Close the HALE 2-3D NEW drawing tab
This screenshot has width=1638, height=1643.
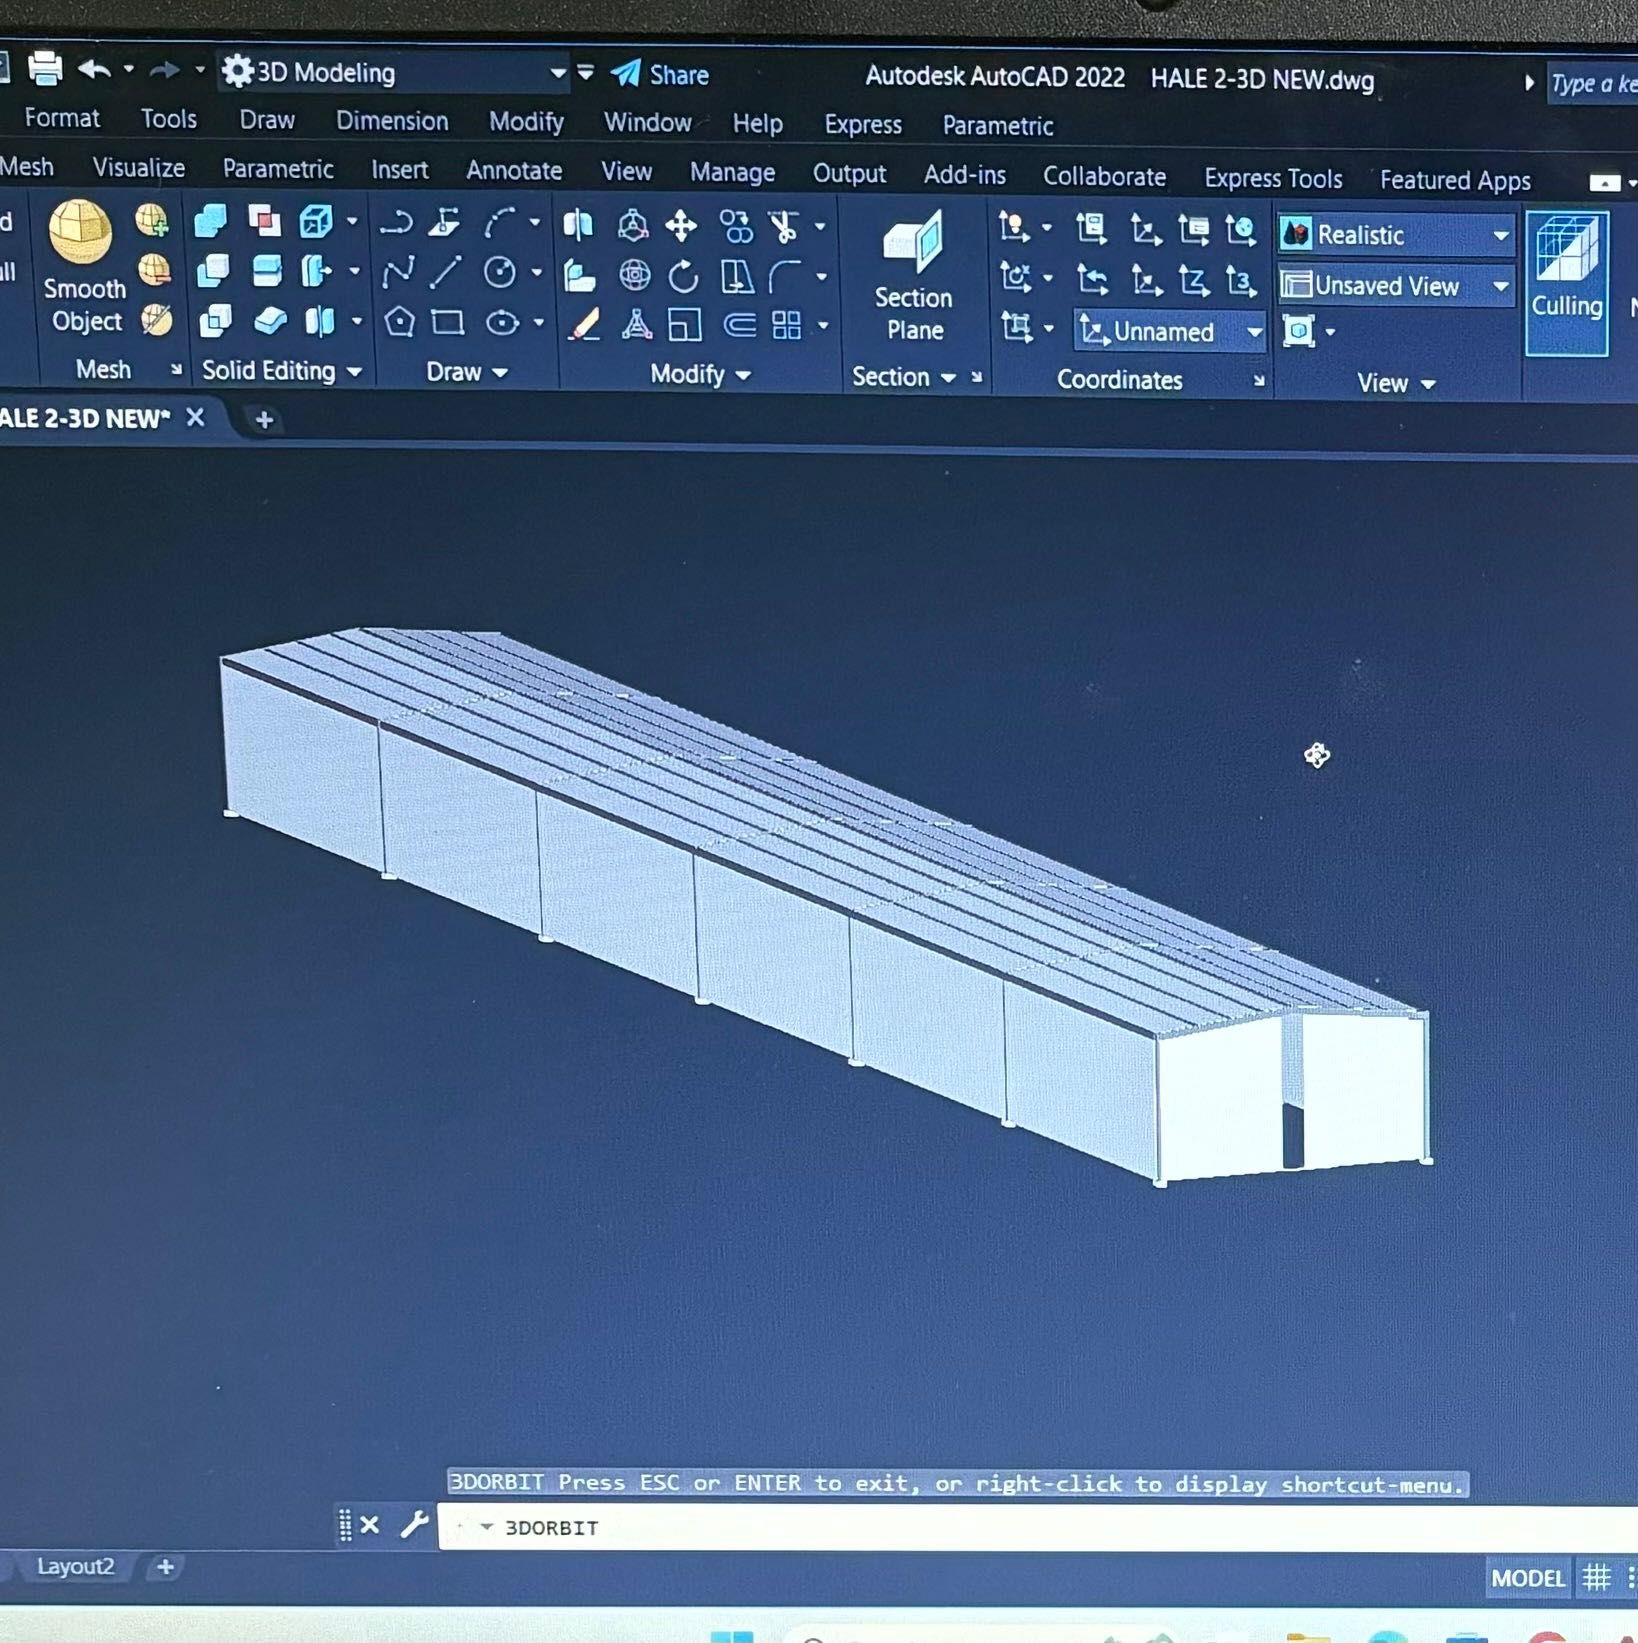click(x=195, y=417)
